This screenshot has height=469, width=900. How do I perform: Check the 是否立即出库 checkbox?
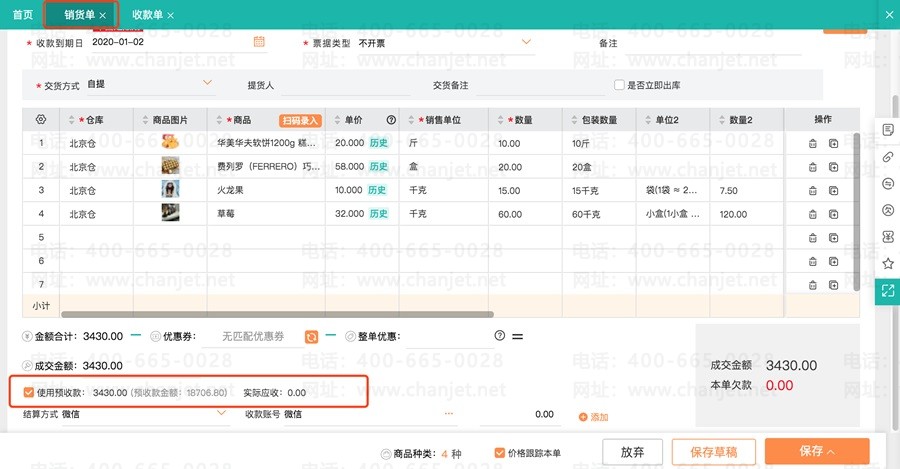620,85
